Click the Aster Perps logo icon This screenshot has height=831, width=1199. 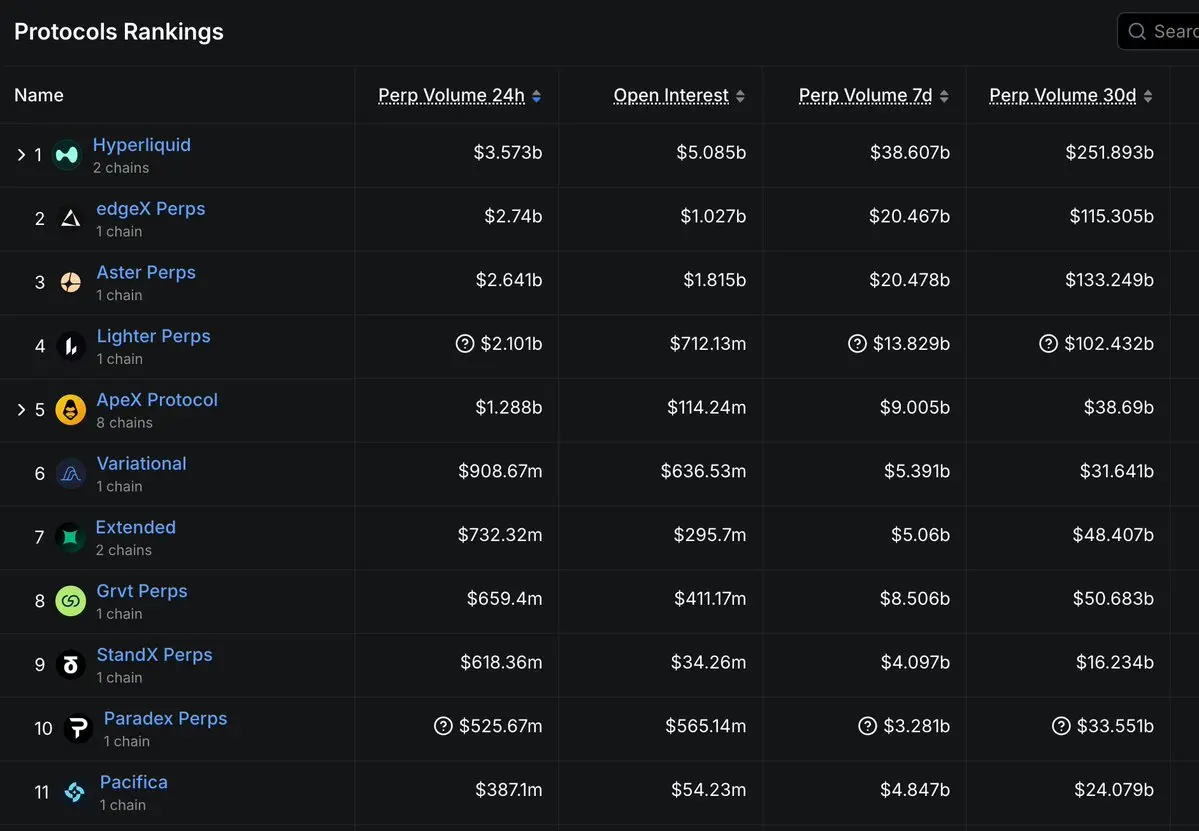point(70,282)
